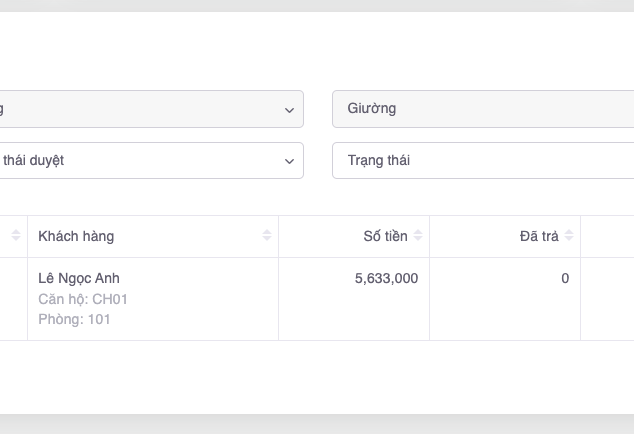This screenshot has width=634, height=434.
Task: Open the Trạng thái dropdown
Action: pos(482,161)
